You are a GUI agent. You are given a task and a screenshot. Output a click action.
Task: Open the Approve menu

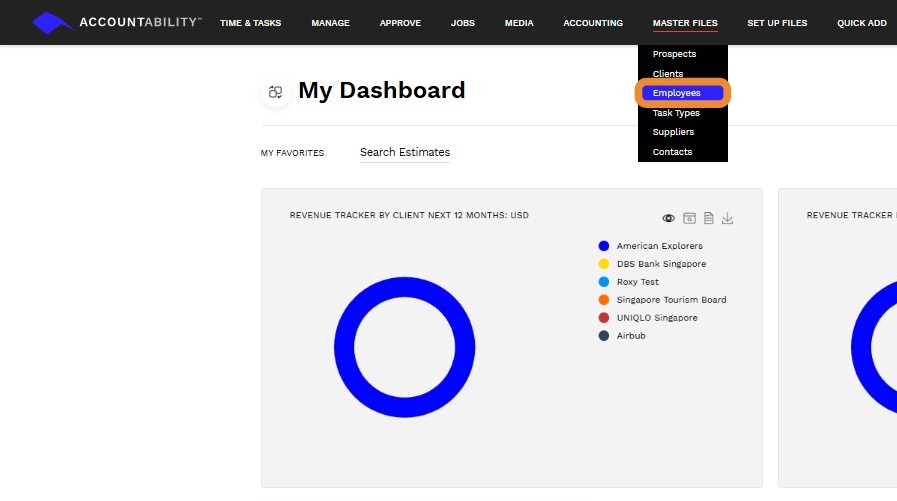(400, 23)
